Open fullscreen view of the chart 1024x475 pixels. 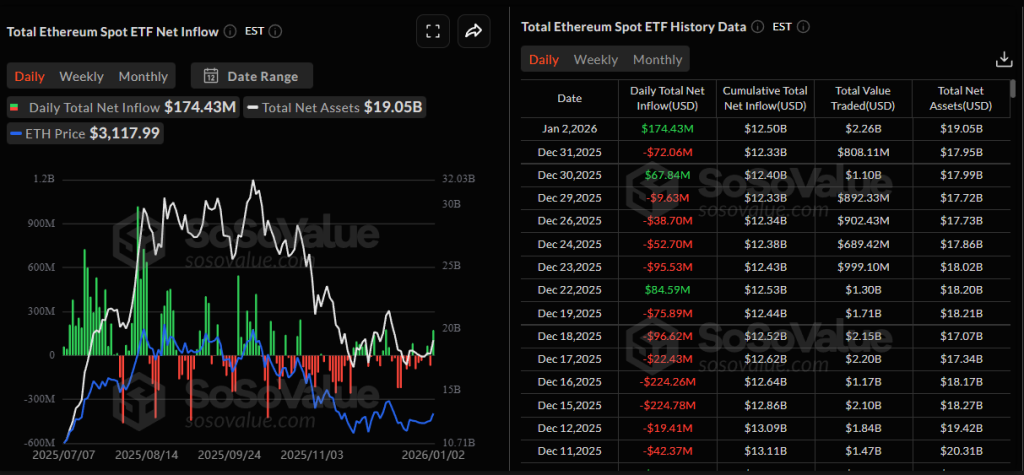433,31
